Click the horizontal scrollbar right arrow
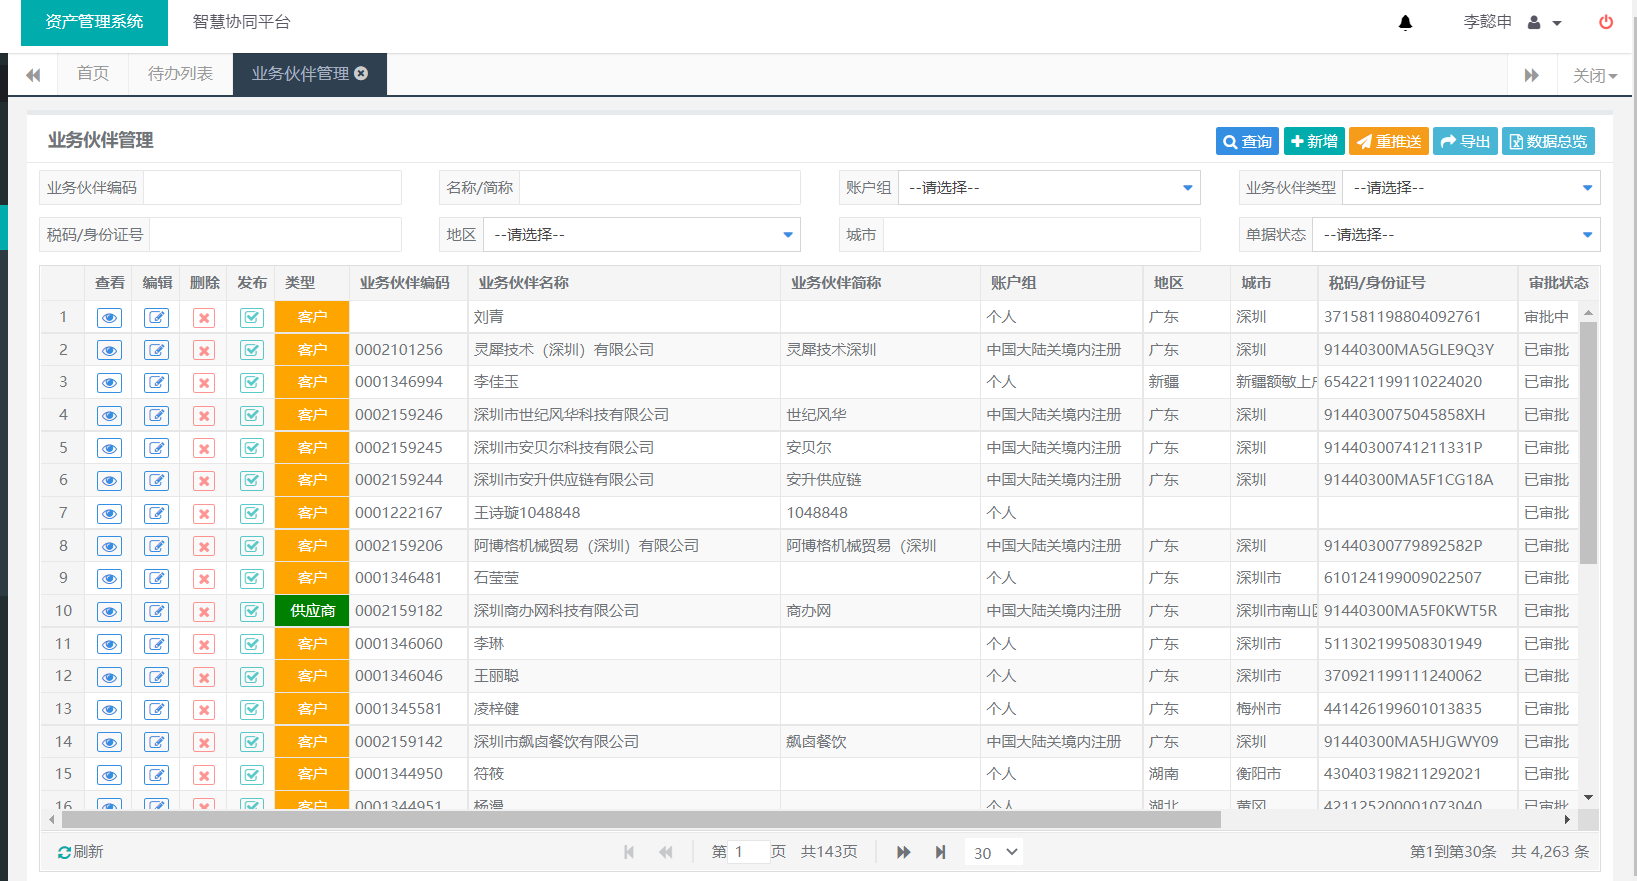1637x881 pixels. click(x=1567, y=820)
